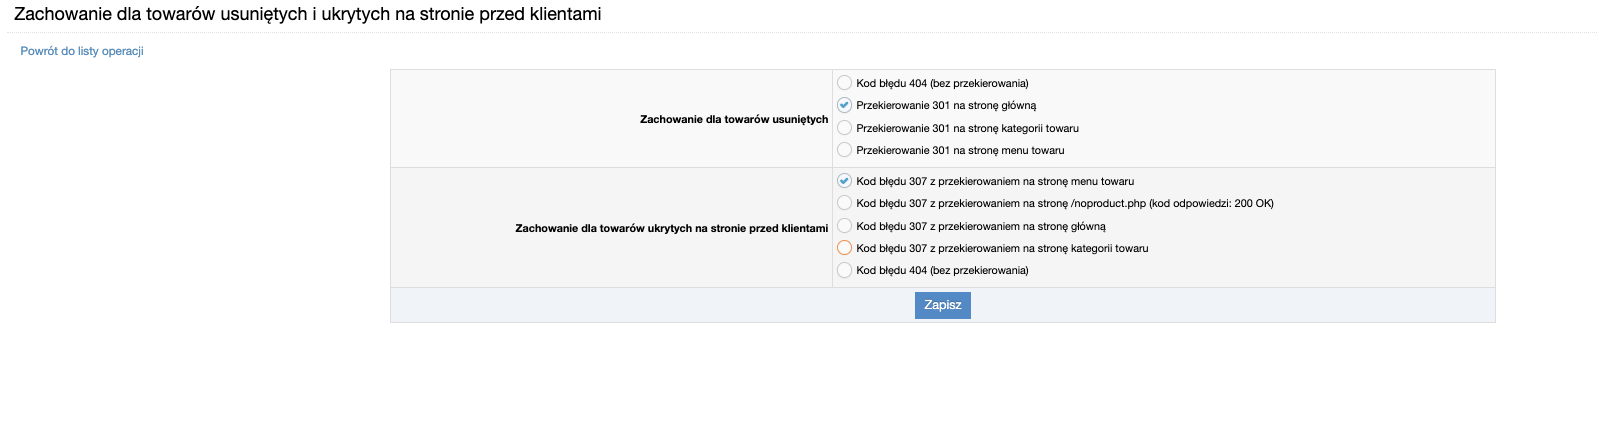
Task: Click label text 'Przekierowanie 301 na stronę kategorii towaru'
Action: coord(967,128)
